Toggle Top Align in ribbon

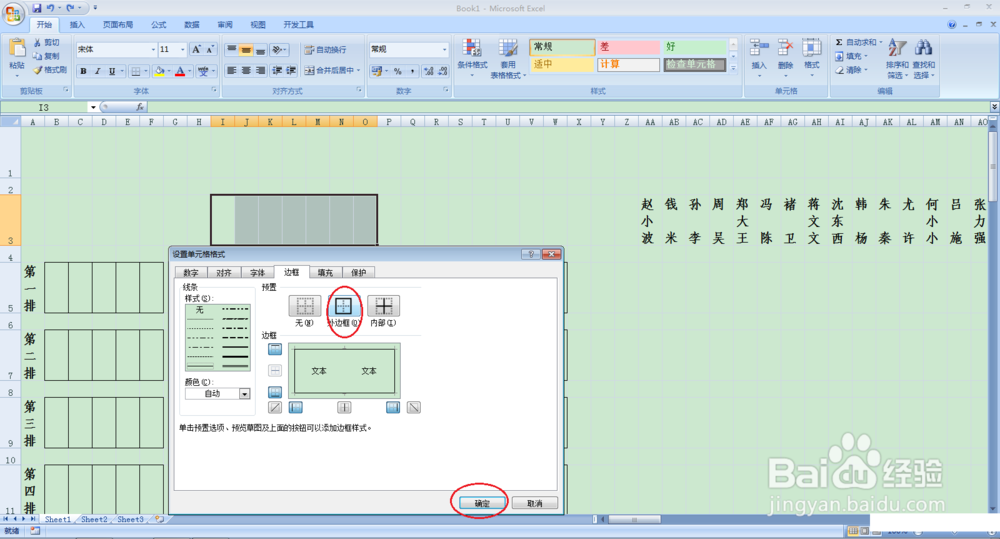click(x=232, y=50)
